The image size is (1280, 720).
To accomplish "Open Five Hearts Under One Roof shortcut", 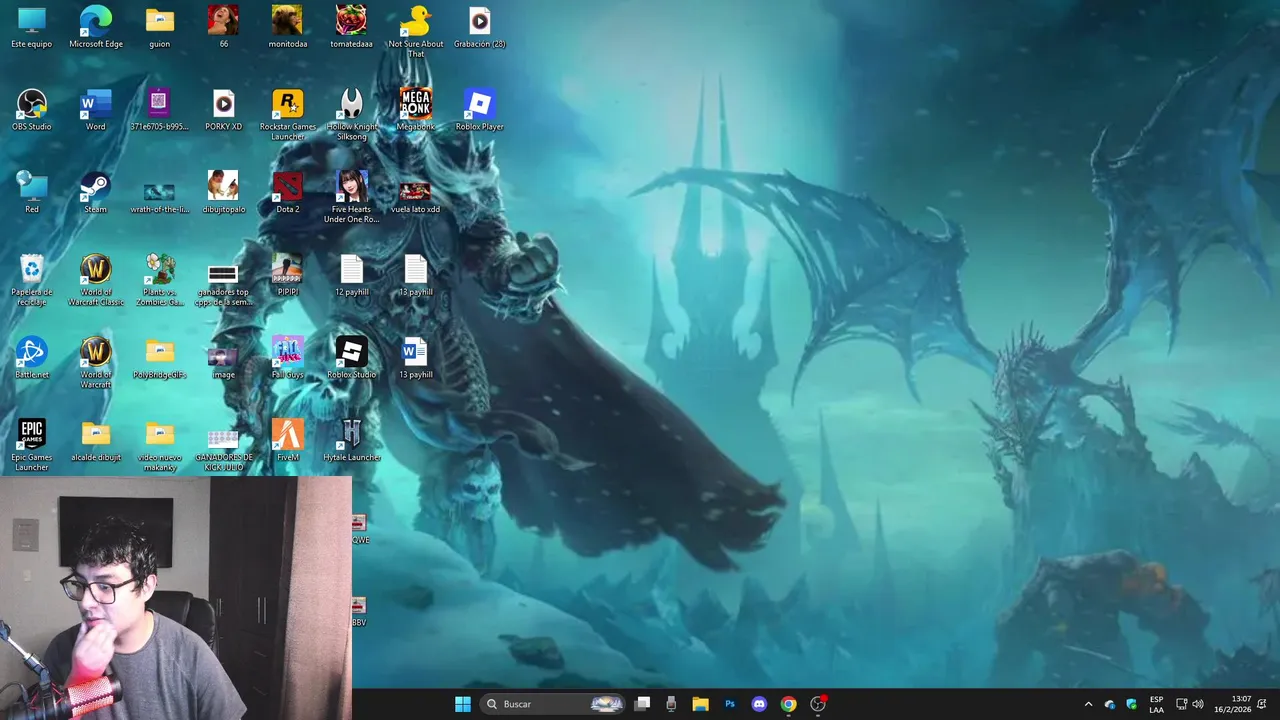I will (x=351, y=198).
